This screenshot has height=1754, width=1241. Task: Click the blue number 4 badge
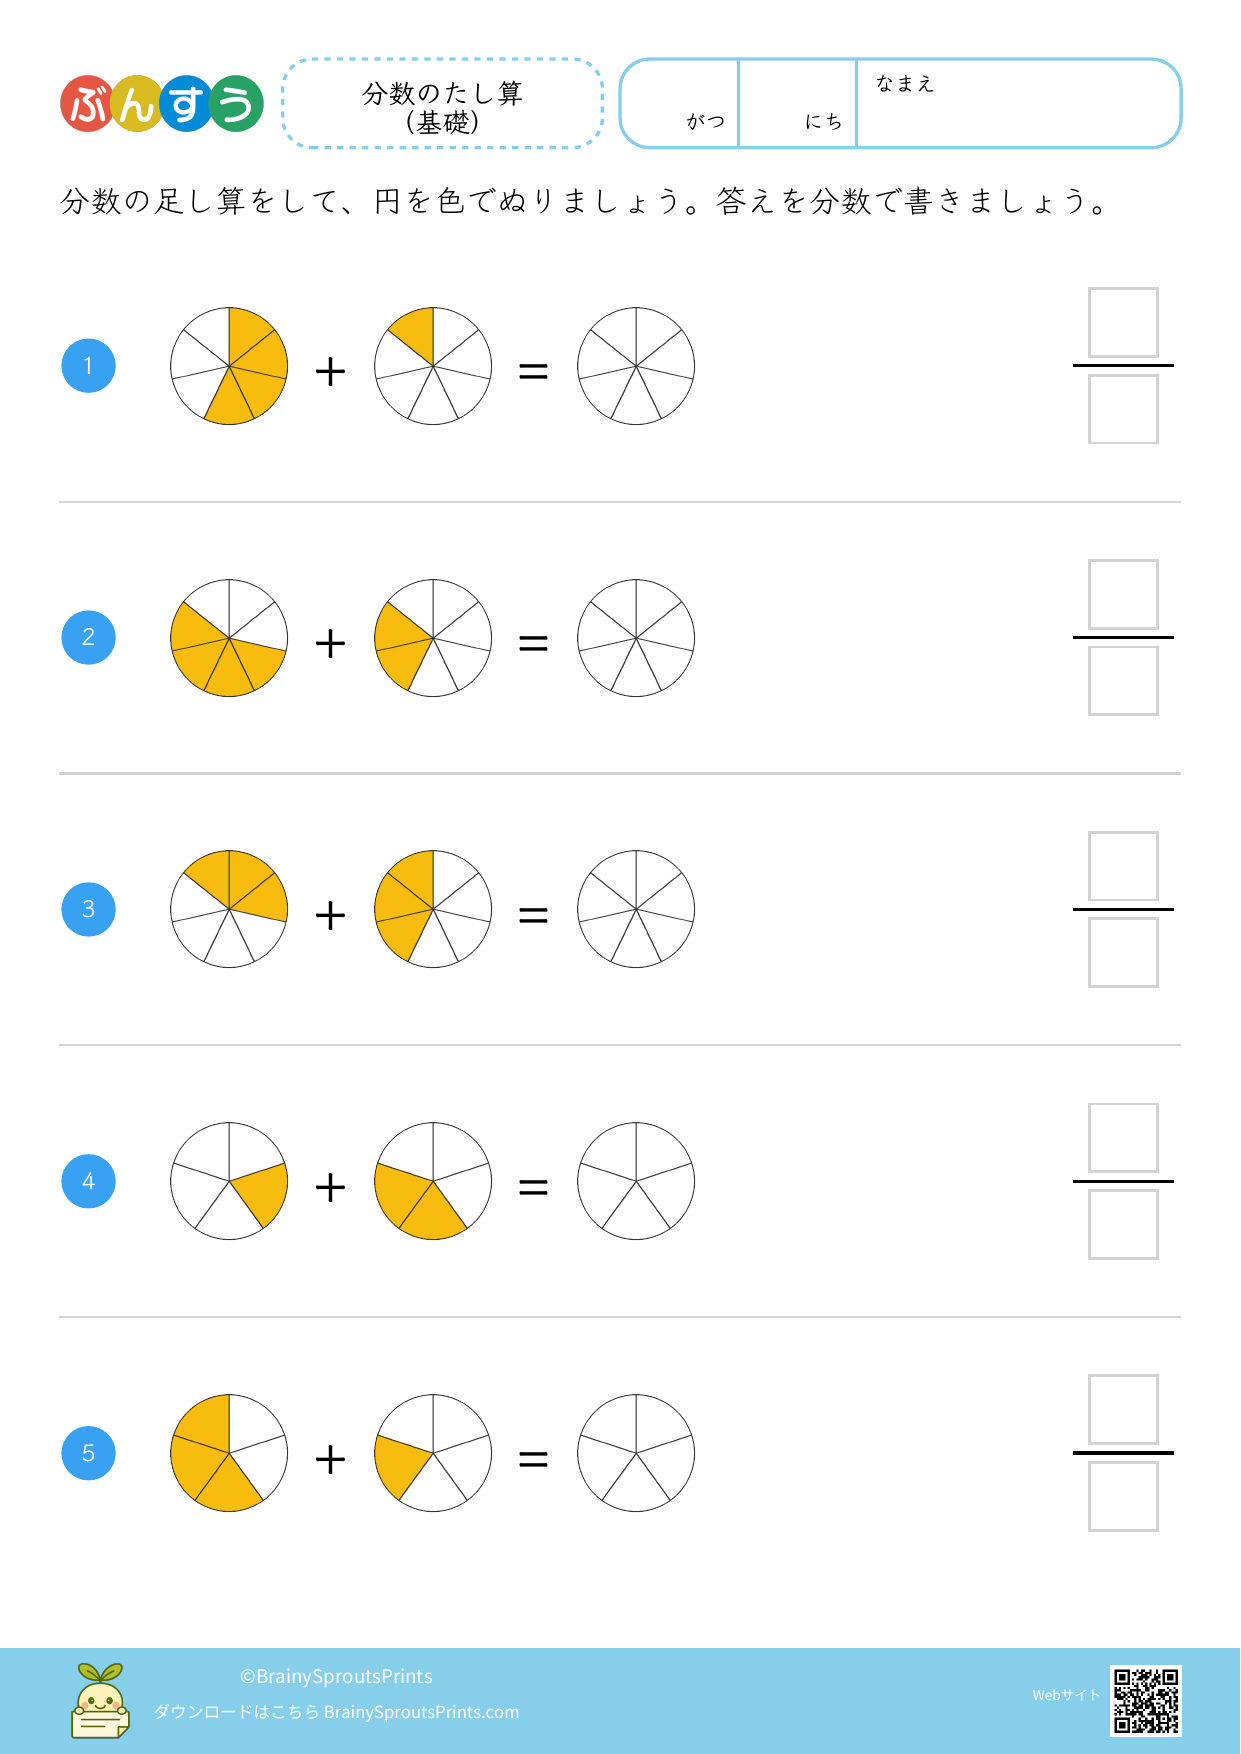pyautogui.click(x=89, y=1182)
